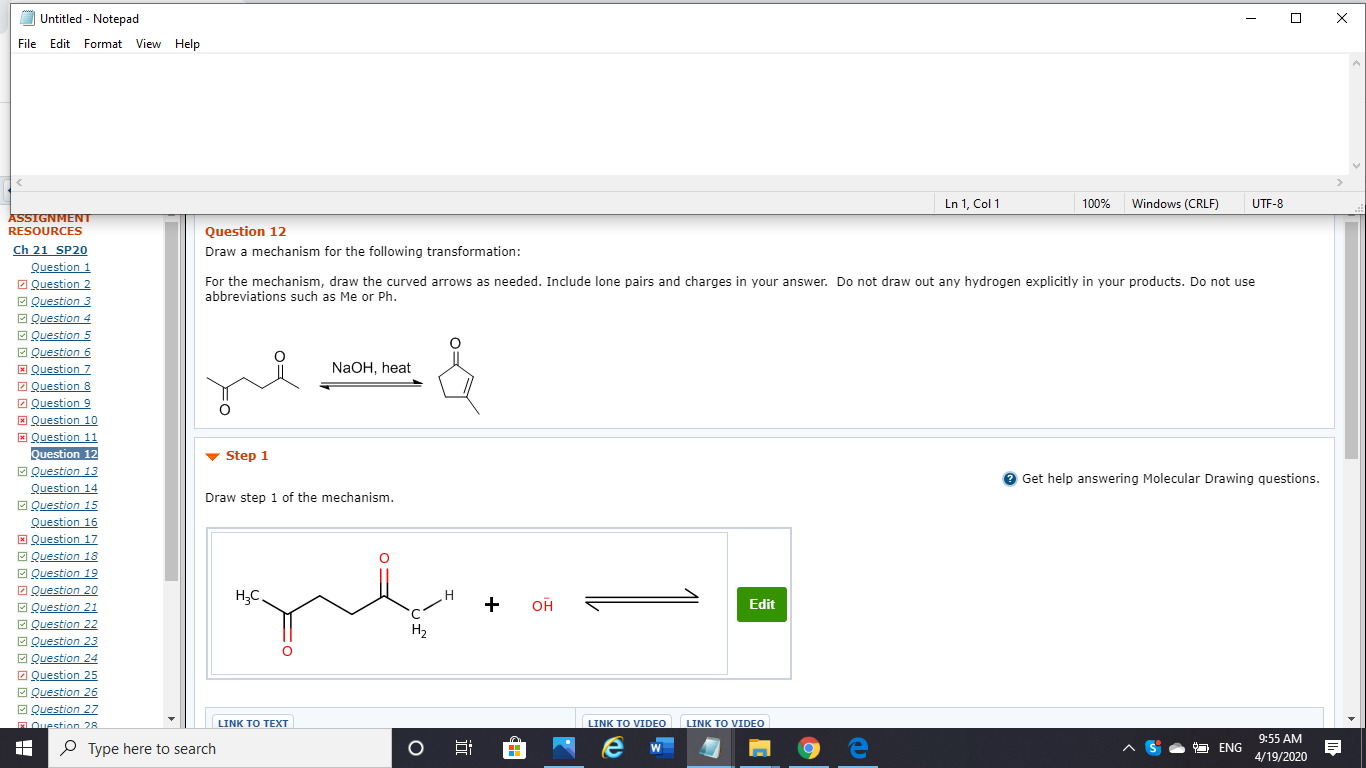Click the green check beside Question 3
The width and height of the screenshot is (1366, 768).
pos(23,300)
